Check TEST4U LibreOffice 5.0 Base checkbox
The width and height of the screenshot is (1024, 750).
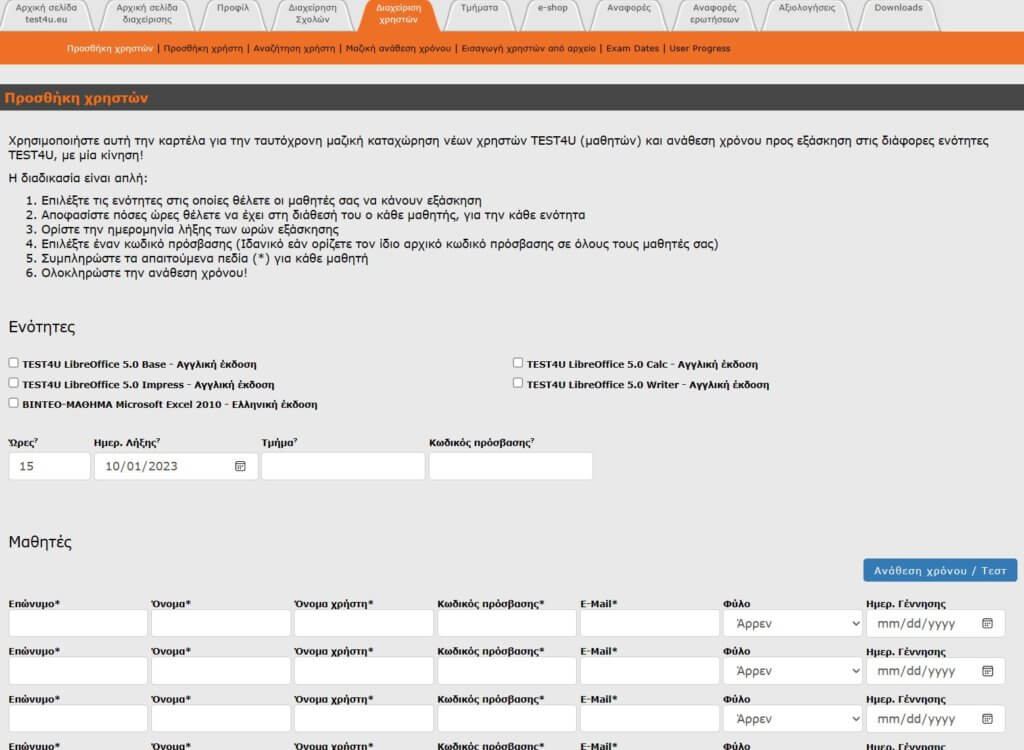pos(13,364)
